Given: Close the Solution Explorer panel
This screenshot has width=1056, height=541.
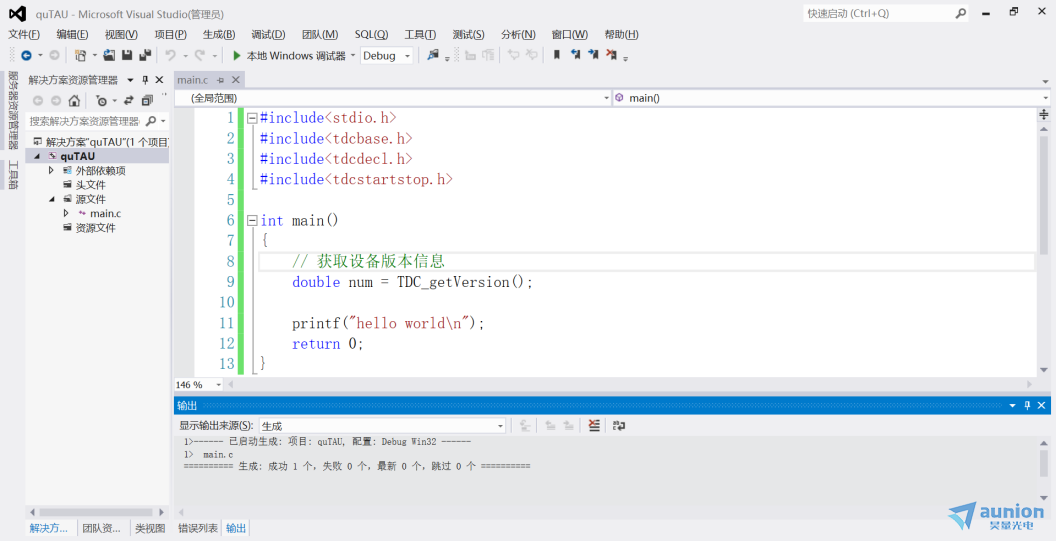Looking at the screenshot, I should [x=160, y=79].
